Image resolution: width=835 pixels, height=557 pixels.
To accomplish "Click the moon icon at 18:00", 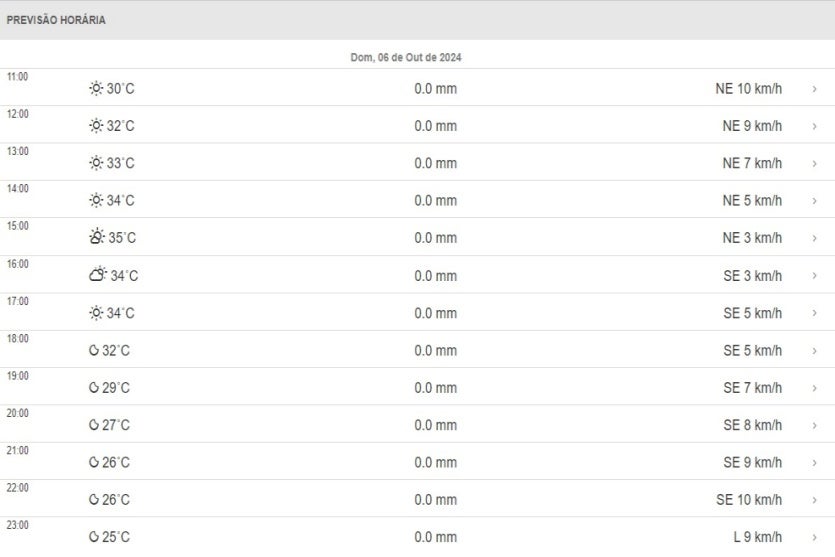I will click(94, 351).
